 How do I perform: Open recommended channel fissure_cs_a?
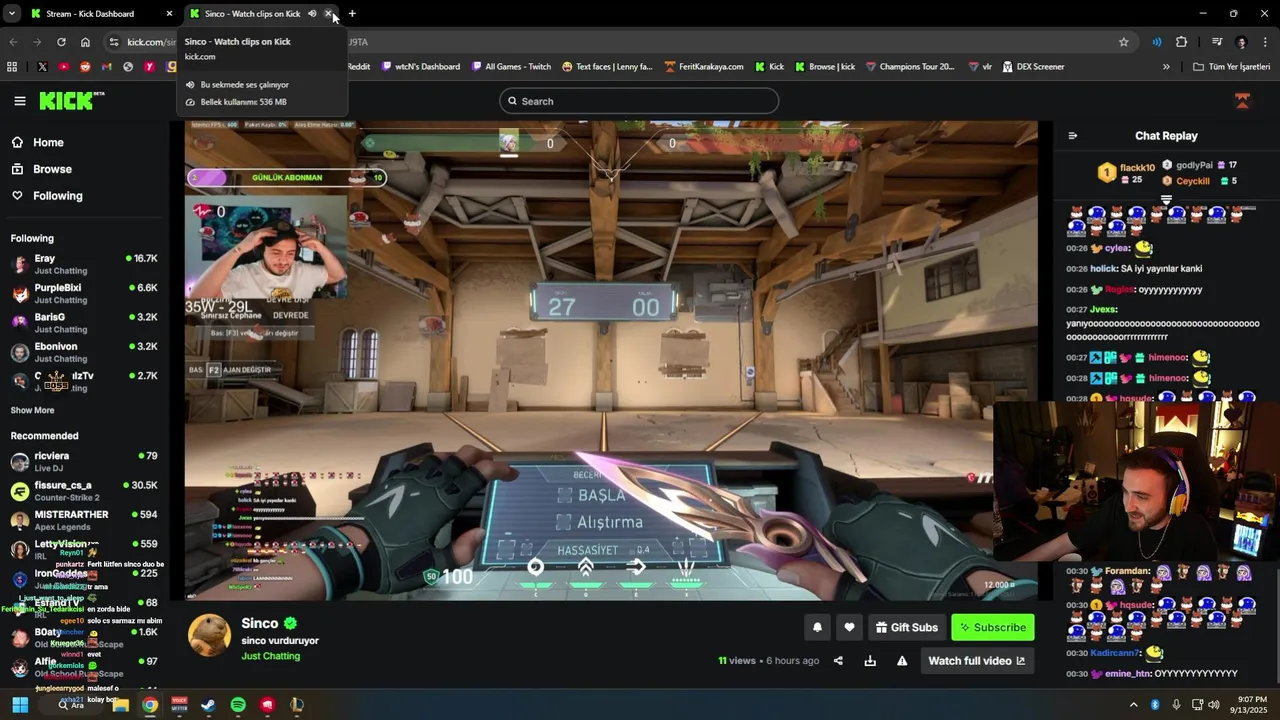tap(84, 491)
